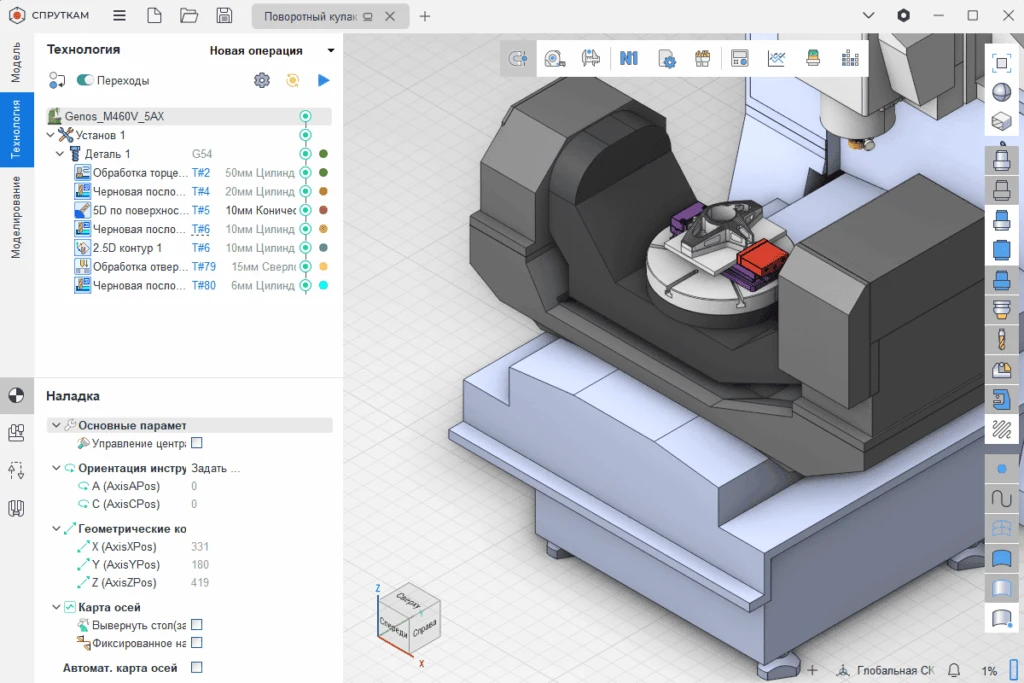Collapse the Установ 1 tree node
The width and height of the screenshot is (1024, 683).
[51, 135]
